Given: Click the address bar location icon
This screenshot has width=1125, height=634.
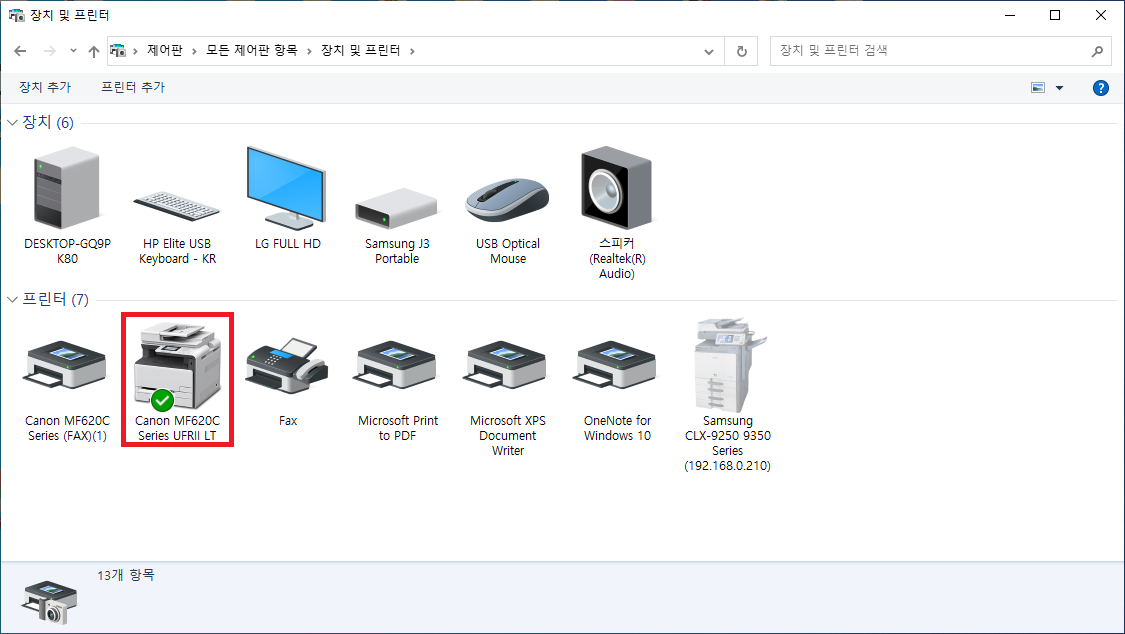Looking at the screenshot, I should (x=118, y=51).
